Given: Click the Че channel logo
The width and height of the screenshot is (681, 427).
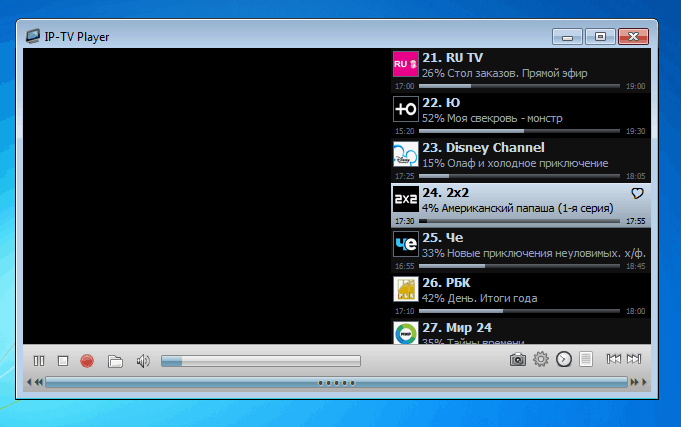Looking at the screenshot, I should pyautogui.click(x=406, y=244).
